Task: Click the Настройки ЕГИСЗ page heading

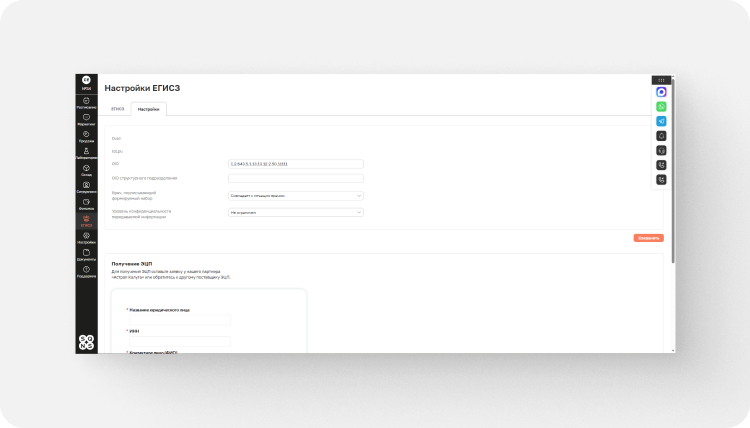Action: [x=142, y=88]
